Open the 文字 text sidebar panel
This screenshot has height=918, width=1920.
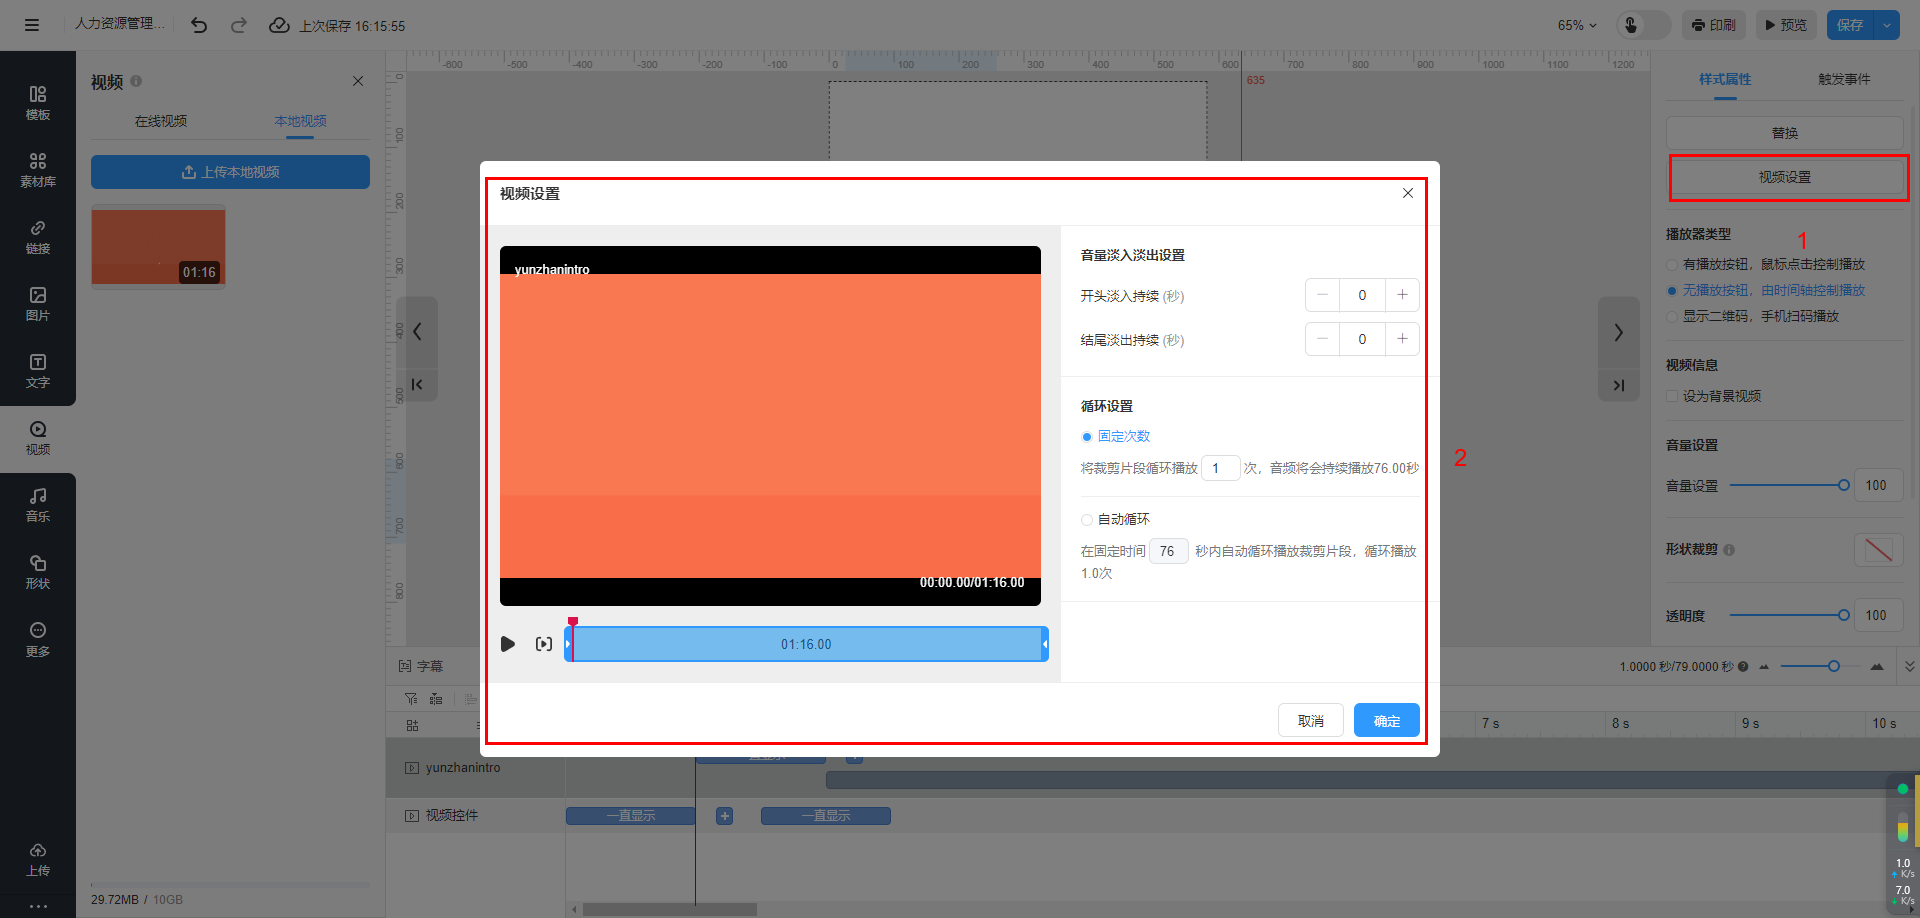[x=38, y=370]
